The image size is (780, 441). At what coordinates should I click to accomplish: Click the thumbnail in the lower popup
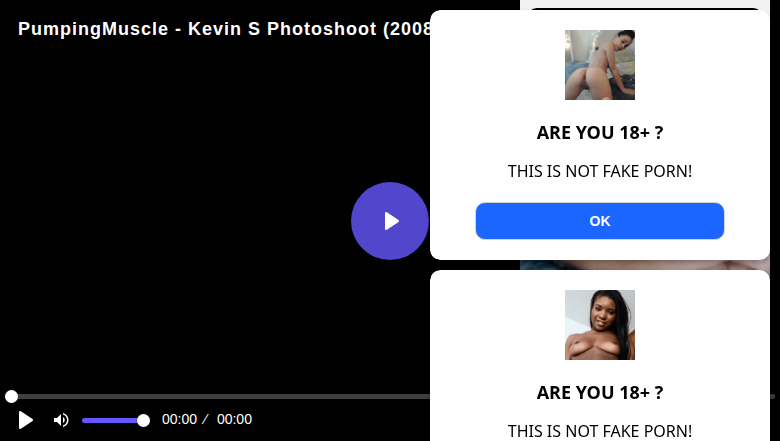click(599, 325)
